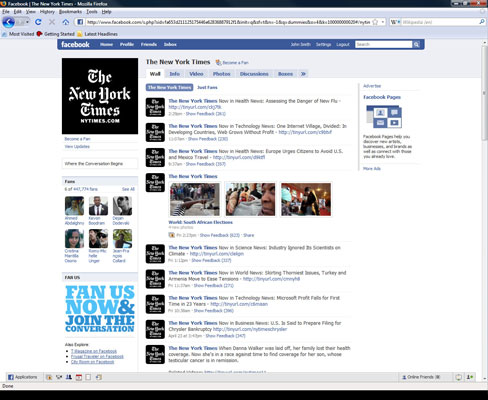Open the back button history dropdown arrow

[27, 22]
